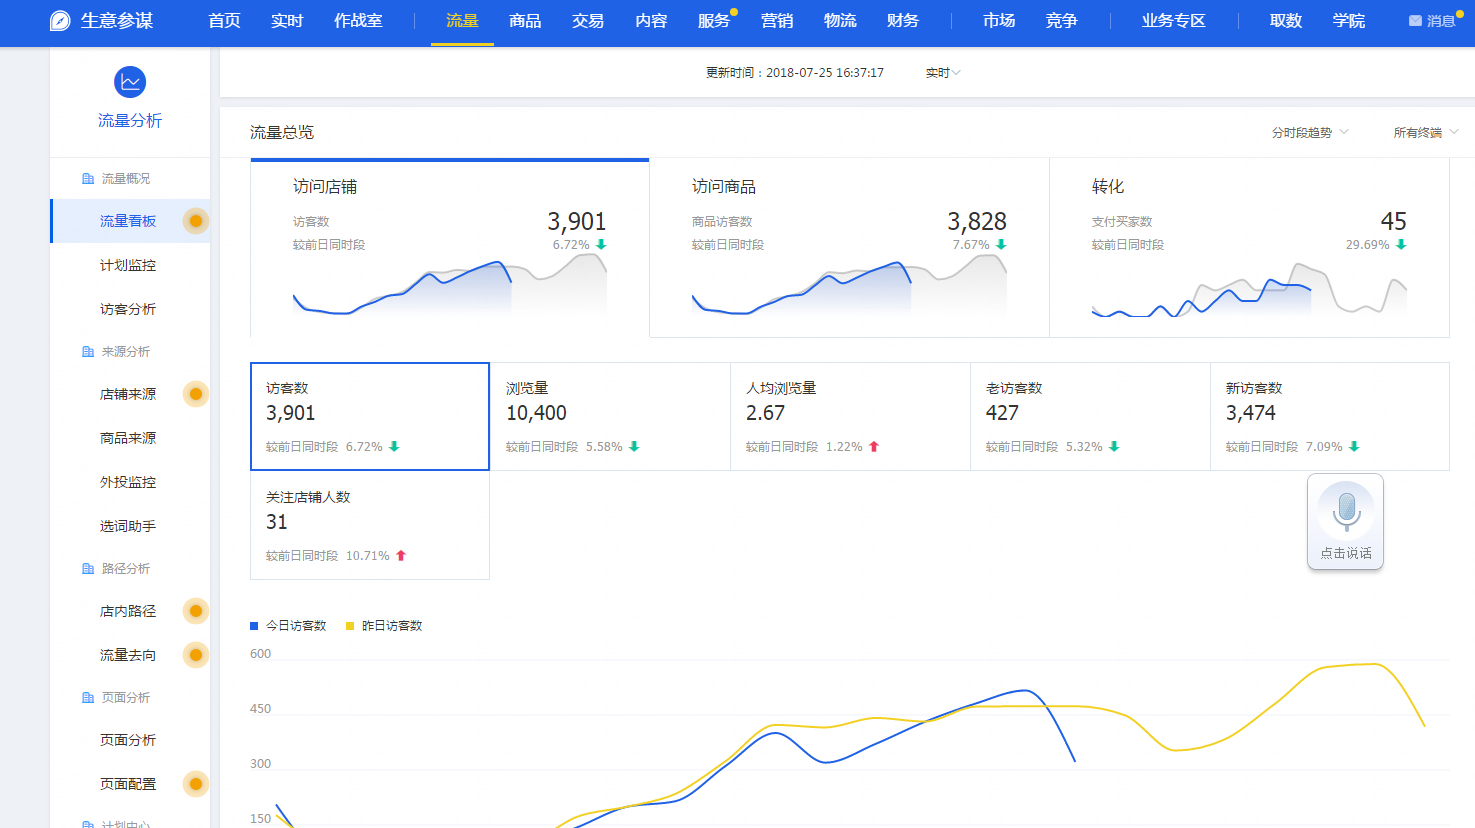This screenshot has width=1475, height=828.
Task: Click the 消息 envelope icon
Action: 1415,21
